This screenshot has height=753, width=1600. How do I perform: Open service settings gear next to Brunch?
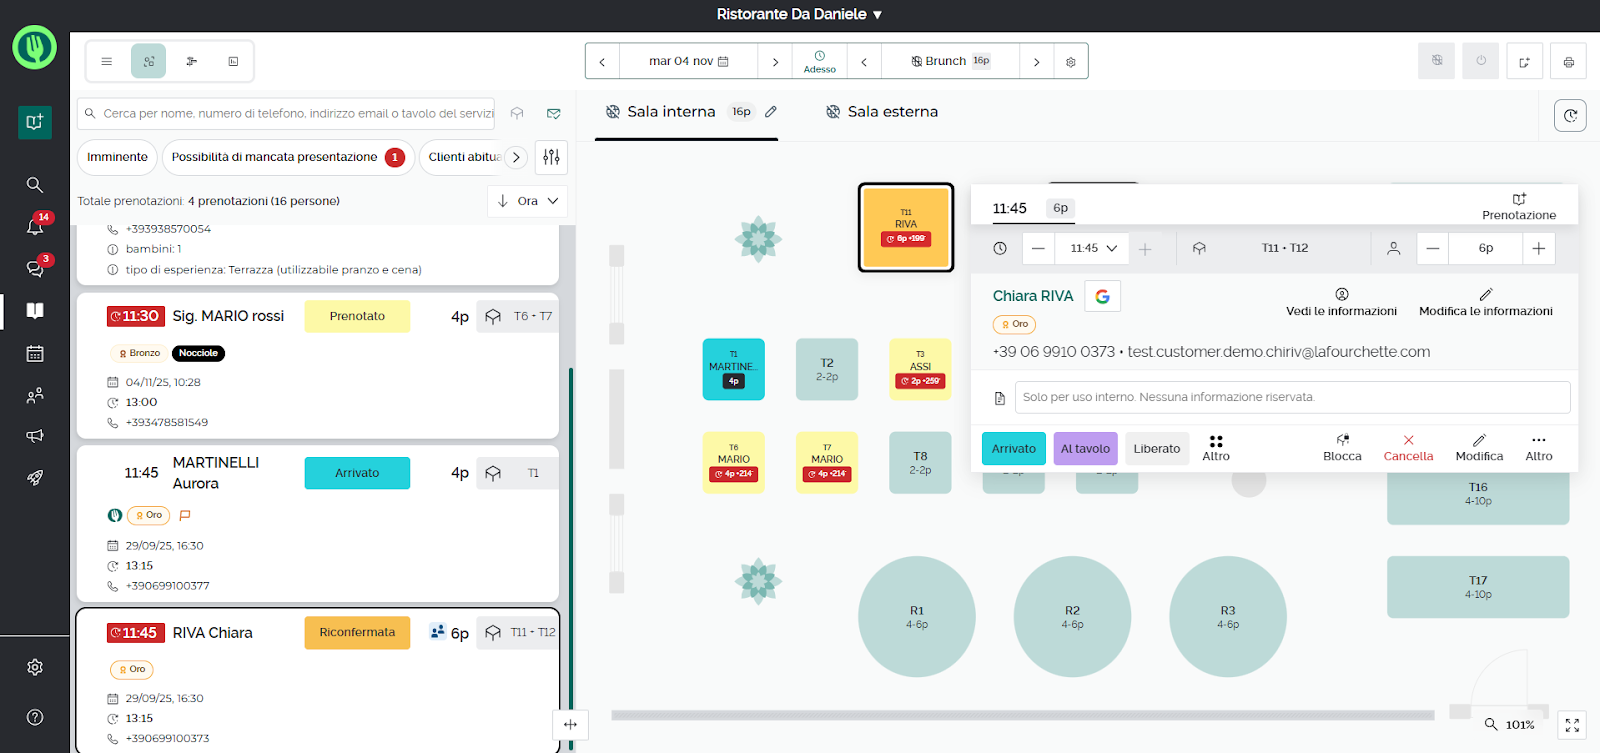[1070, 62]
